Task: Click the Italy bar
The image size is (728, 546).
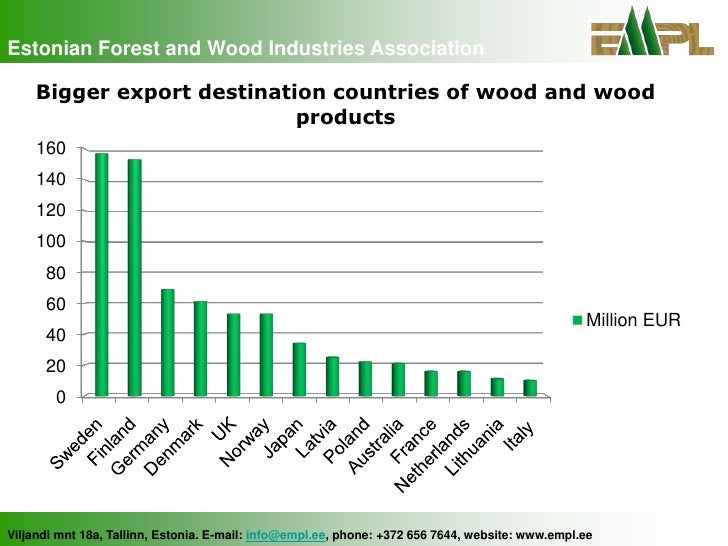Action: [530, 388]
